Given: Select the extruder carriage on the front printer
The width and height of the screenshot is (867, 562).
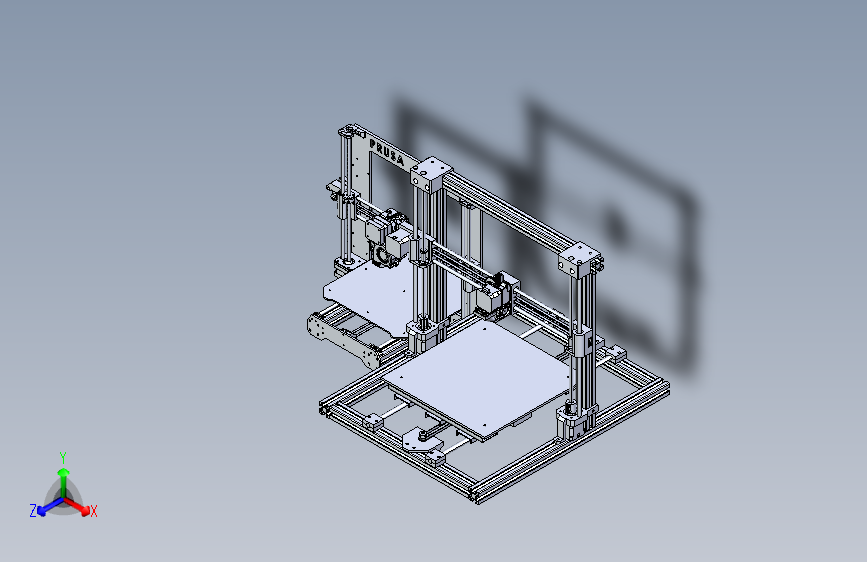Looking at the screenshot, I should (x=495, y=296).
